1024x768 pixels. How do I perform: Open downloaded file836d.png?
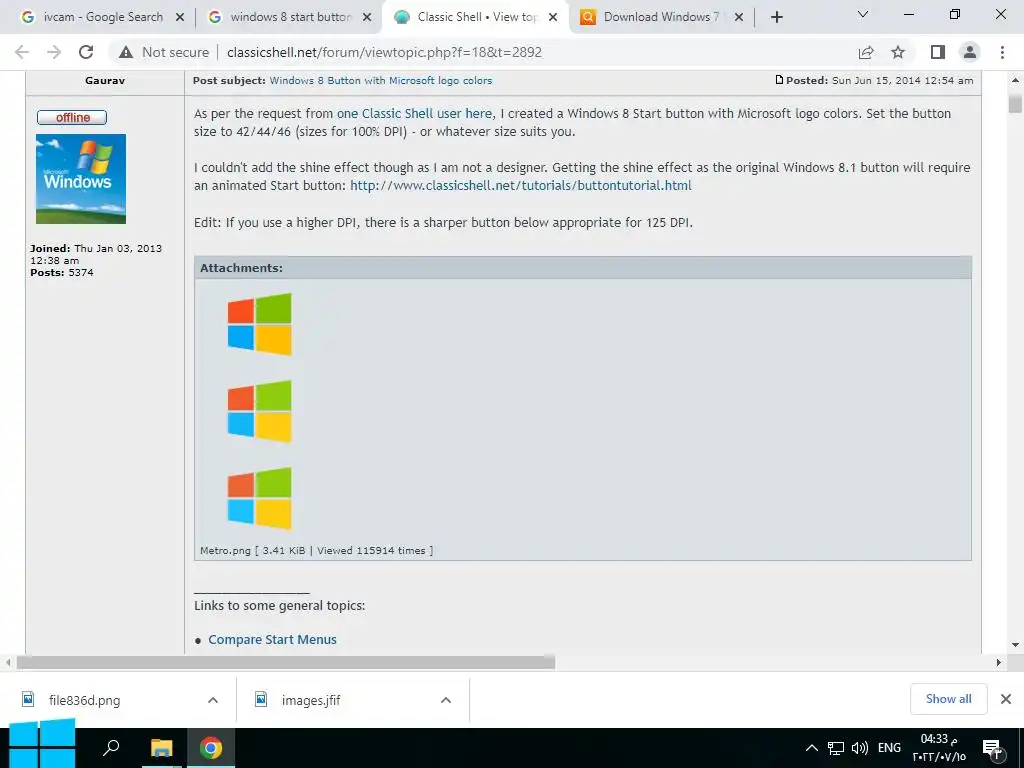(84, 700)
